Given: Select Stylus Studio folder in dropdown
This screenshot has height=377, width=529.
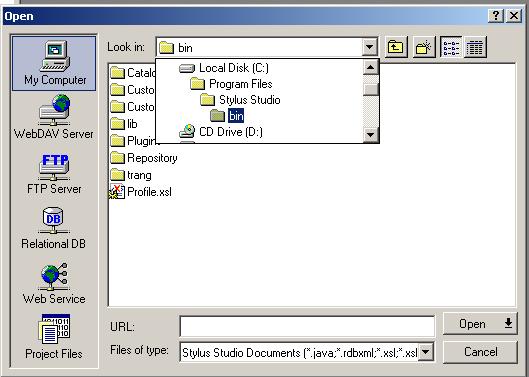Looking at the screenshot, I should pos(240,100).
